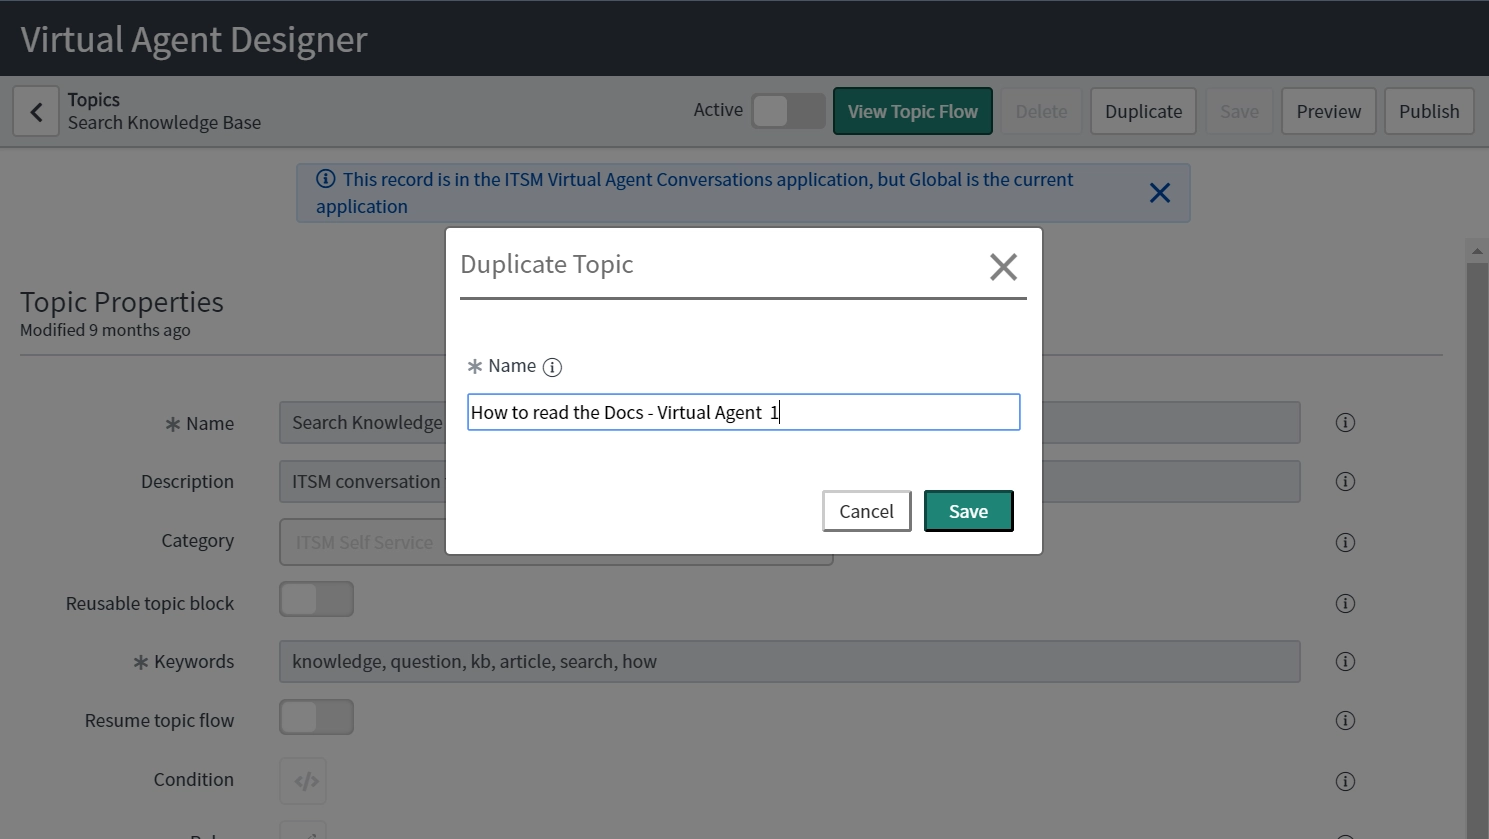This screenshot has height=839, width=1489.
Task: Click the Duplicate Topic dialog title
Action: point(546,264)
